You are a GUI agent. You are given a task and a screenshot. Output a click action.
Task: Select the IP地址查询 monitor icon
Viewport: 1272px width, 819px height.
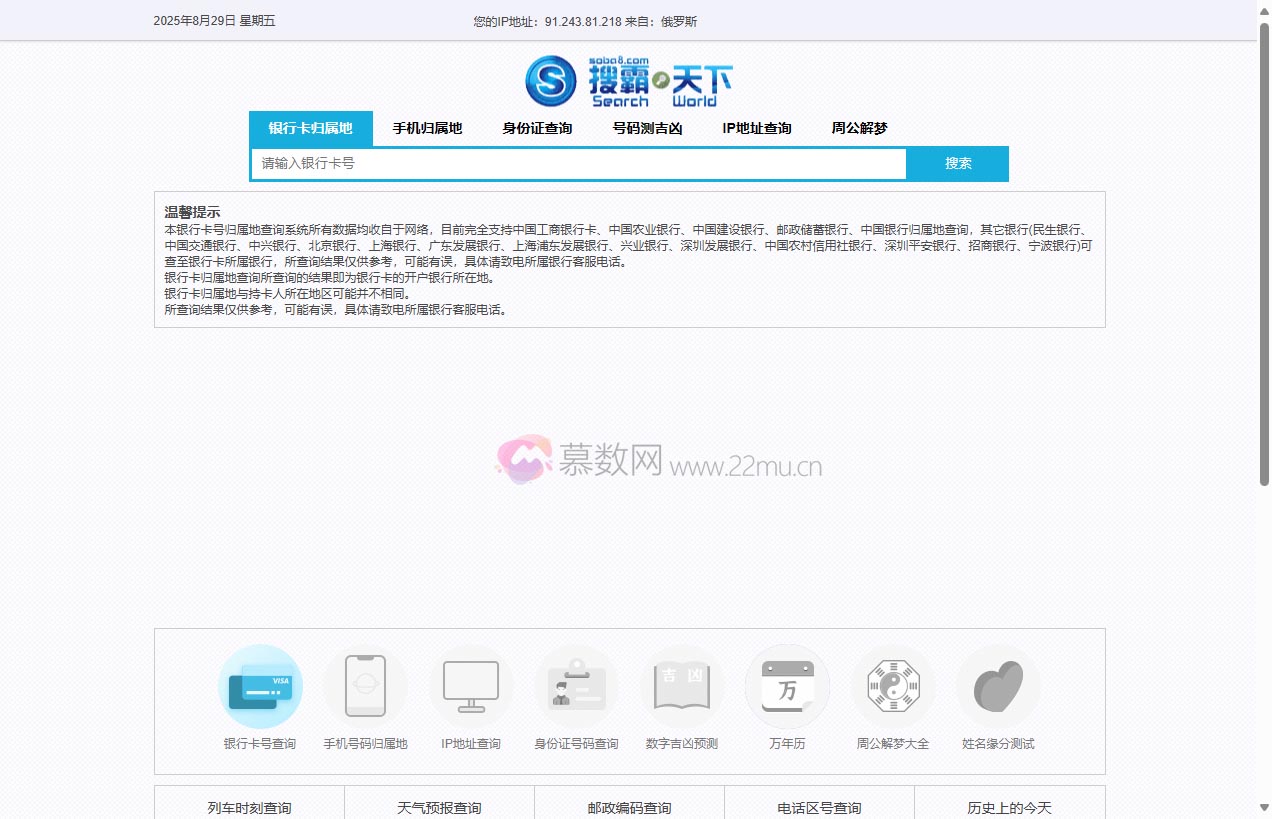(471, 687)
